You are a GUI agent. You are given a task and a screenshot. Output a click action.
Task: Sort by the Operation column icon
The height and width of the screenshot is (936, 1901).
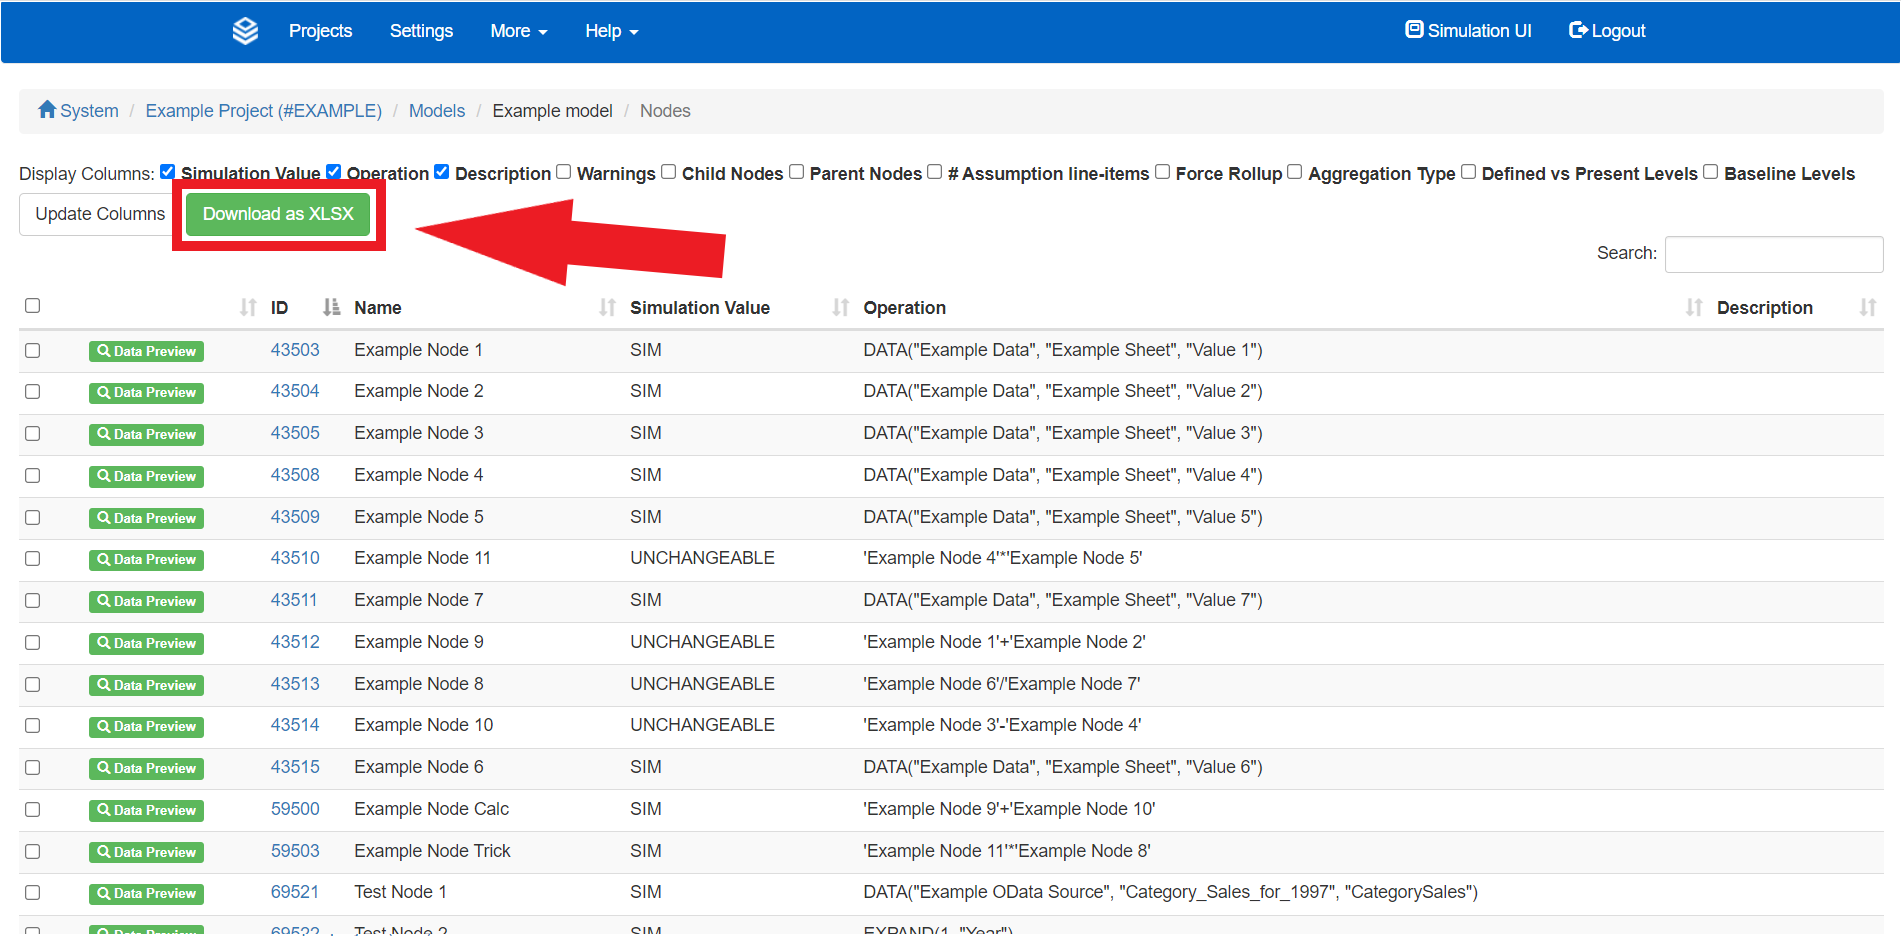point(1693,307)
